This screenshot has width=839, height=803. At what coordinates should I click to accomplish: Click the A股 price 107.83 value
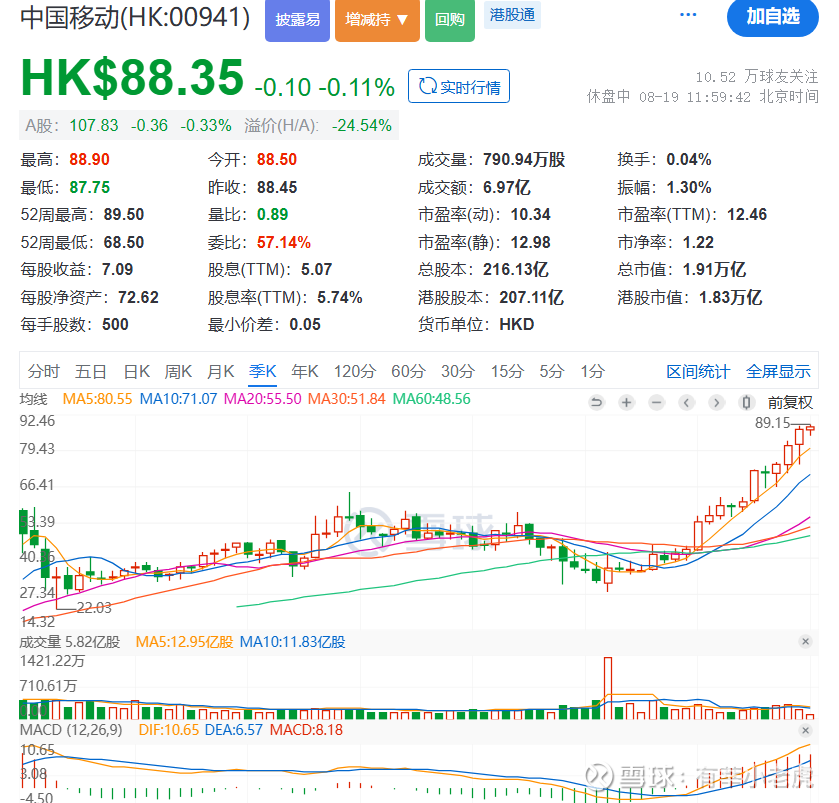[94, 126]
